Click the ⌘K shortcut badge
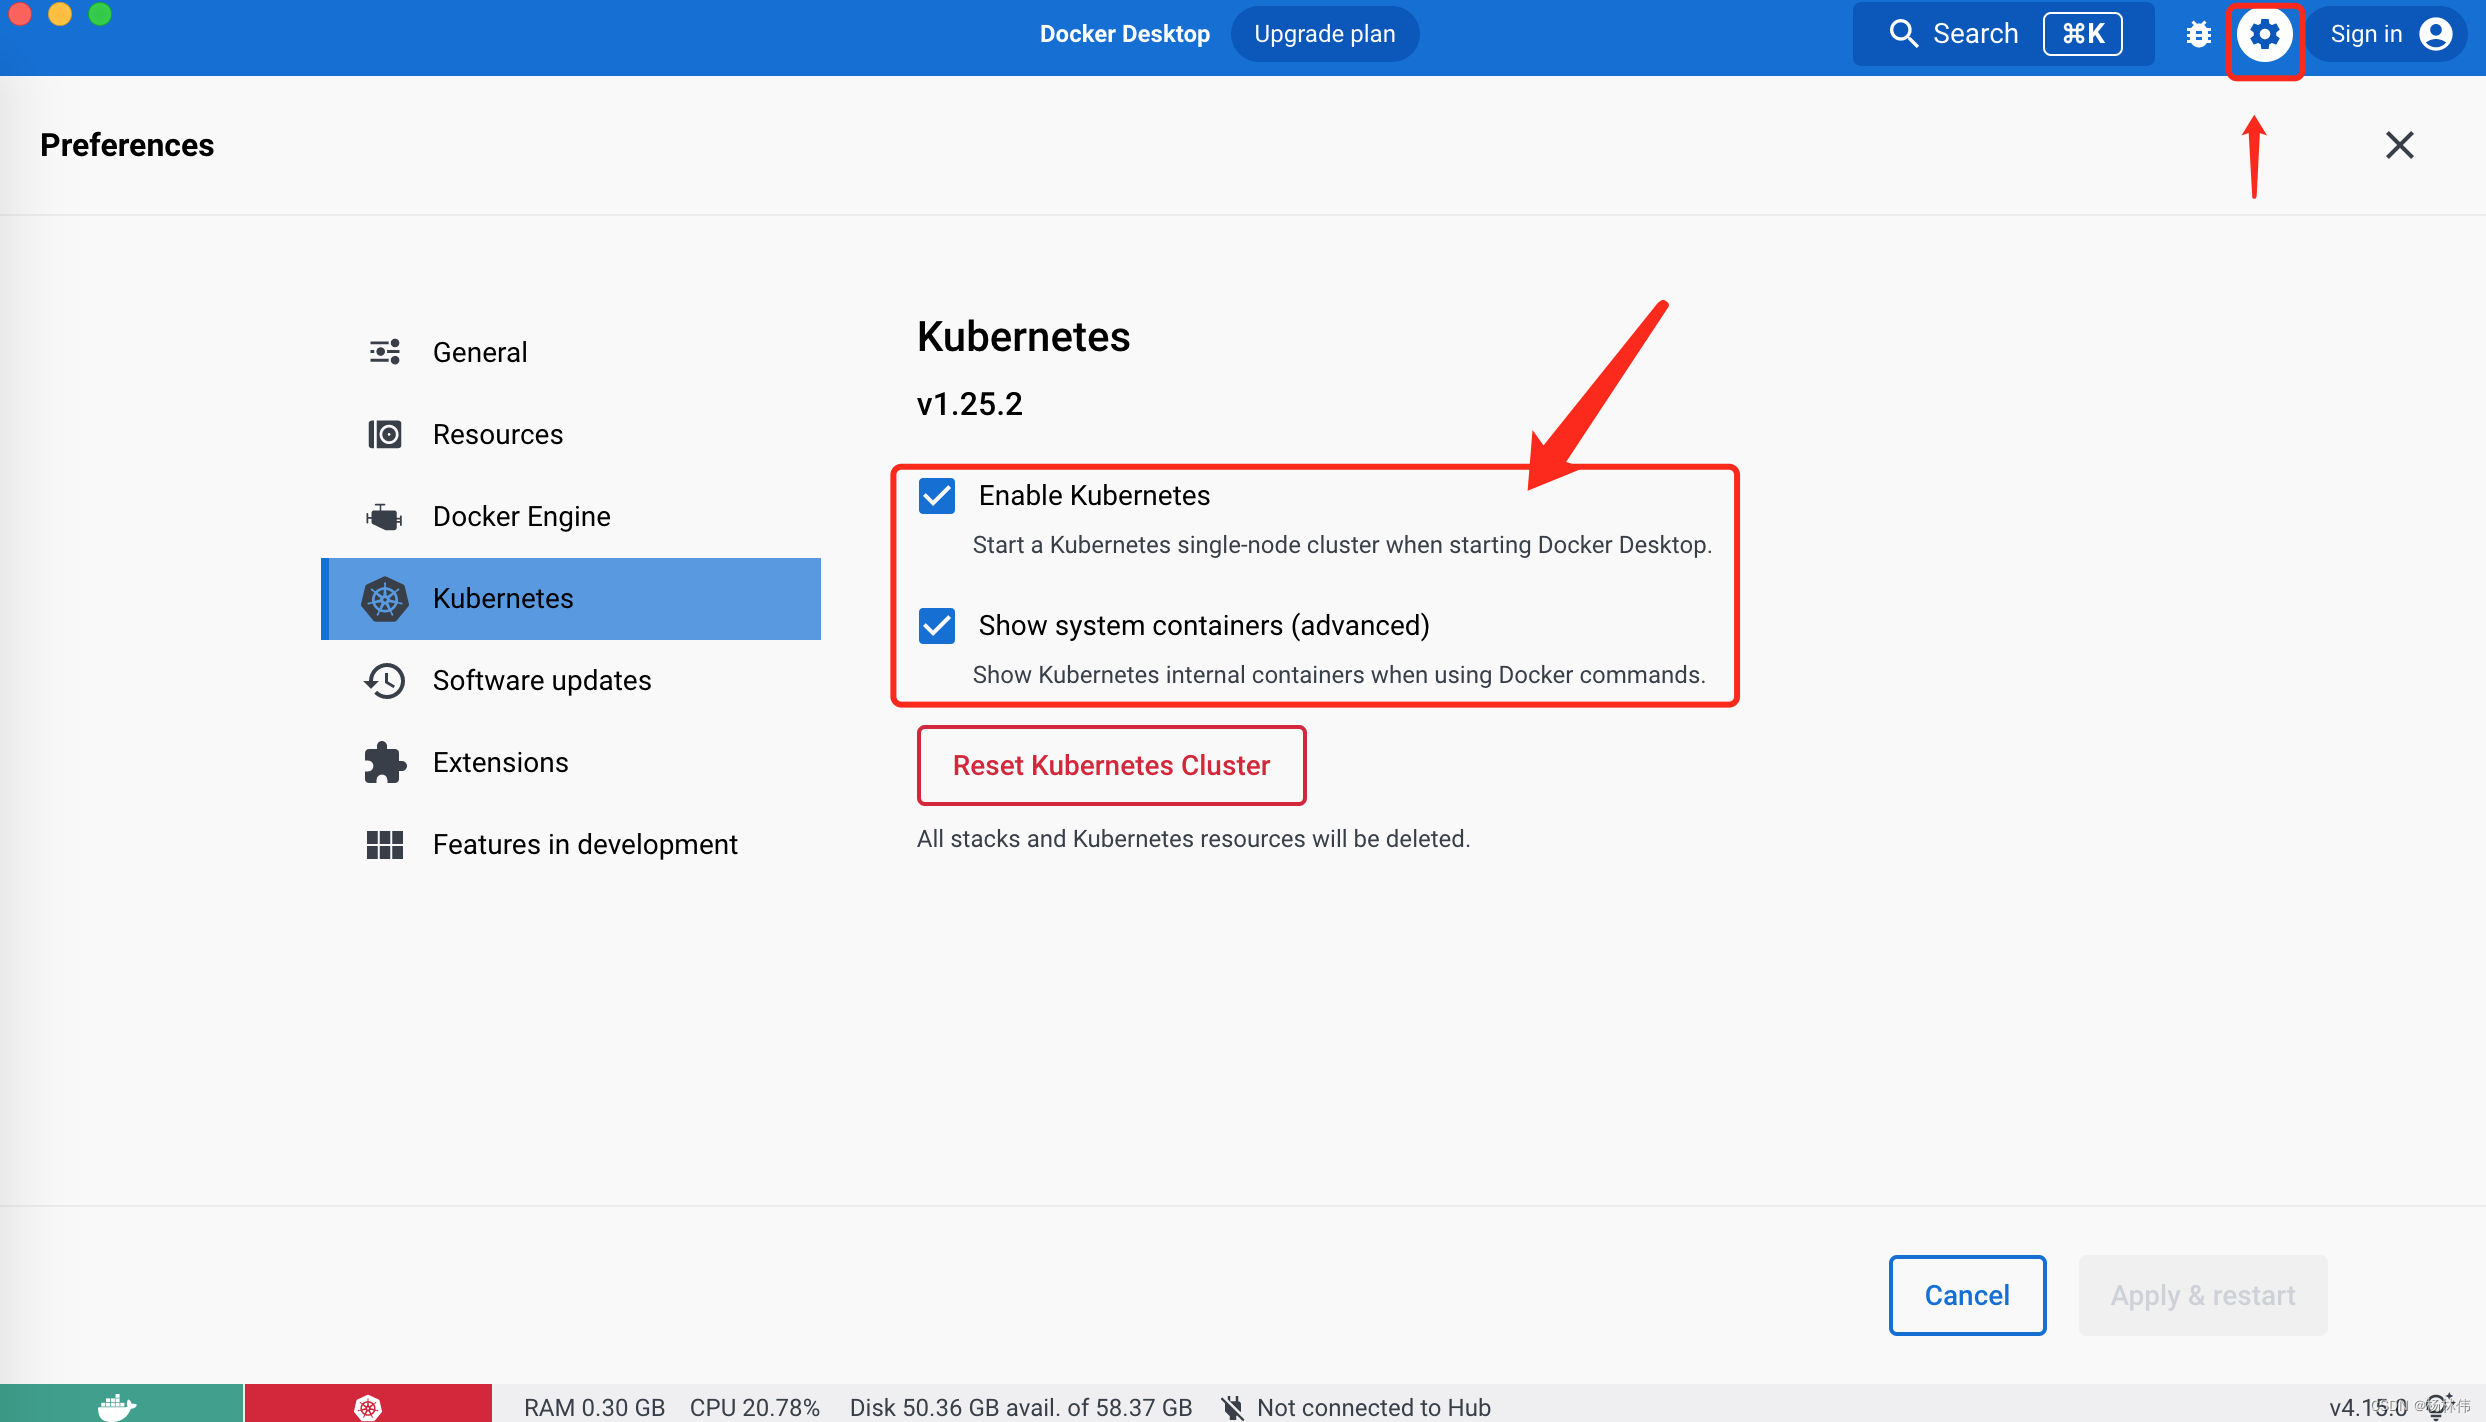 click(x=2083, y=34)
